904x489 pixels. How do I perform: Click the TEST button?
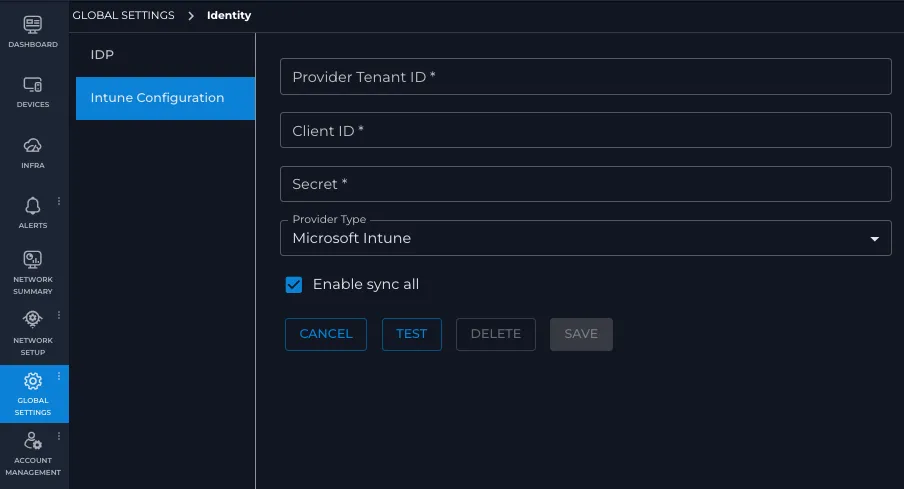pyautogui.click(x=412, y=334)
